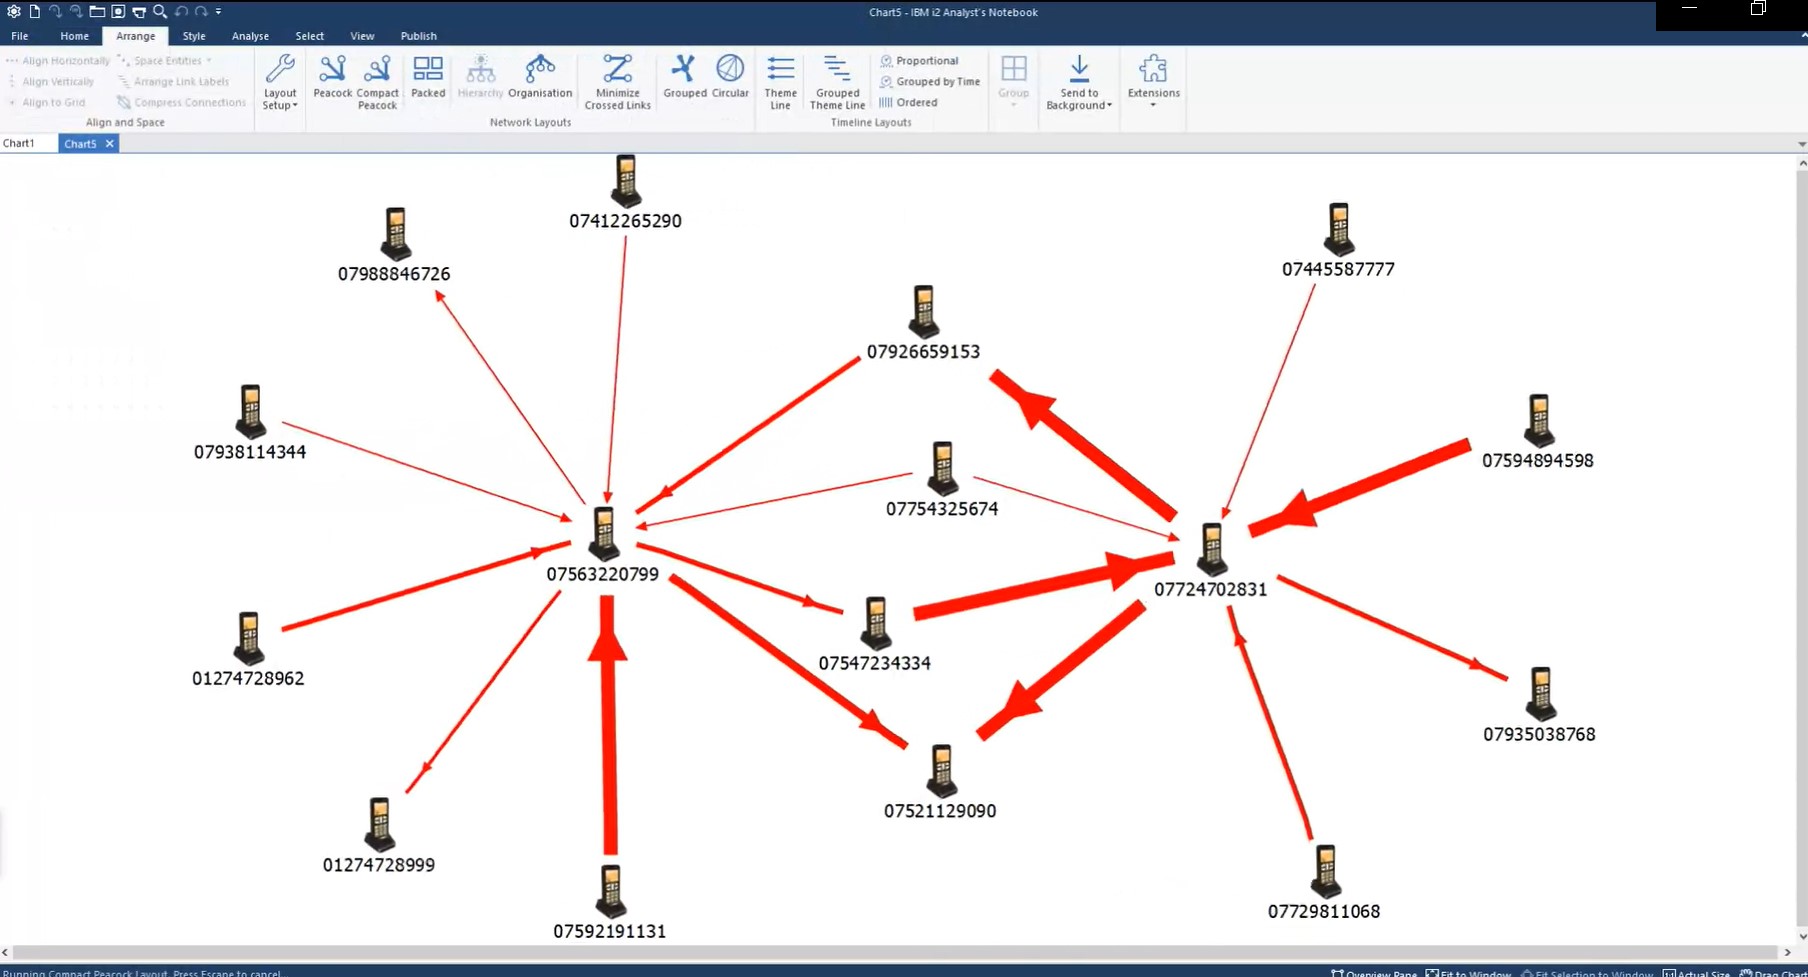
Task: Select the Minimize Crossed Links layout
Action: pyautogui.click(x=616, y=80)
